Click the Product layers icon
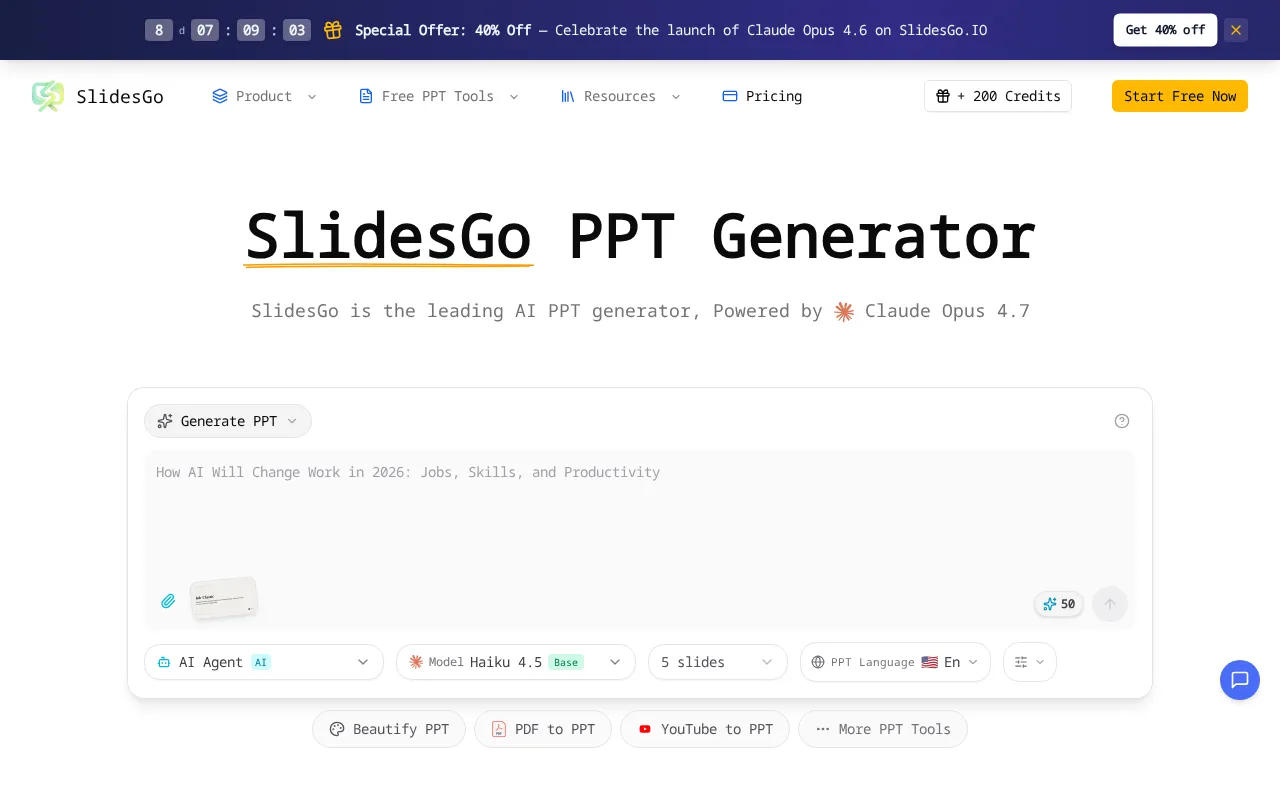The image size is (1280, 800). 220,96
